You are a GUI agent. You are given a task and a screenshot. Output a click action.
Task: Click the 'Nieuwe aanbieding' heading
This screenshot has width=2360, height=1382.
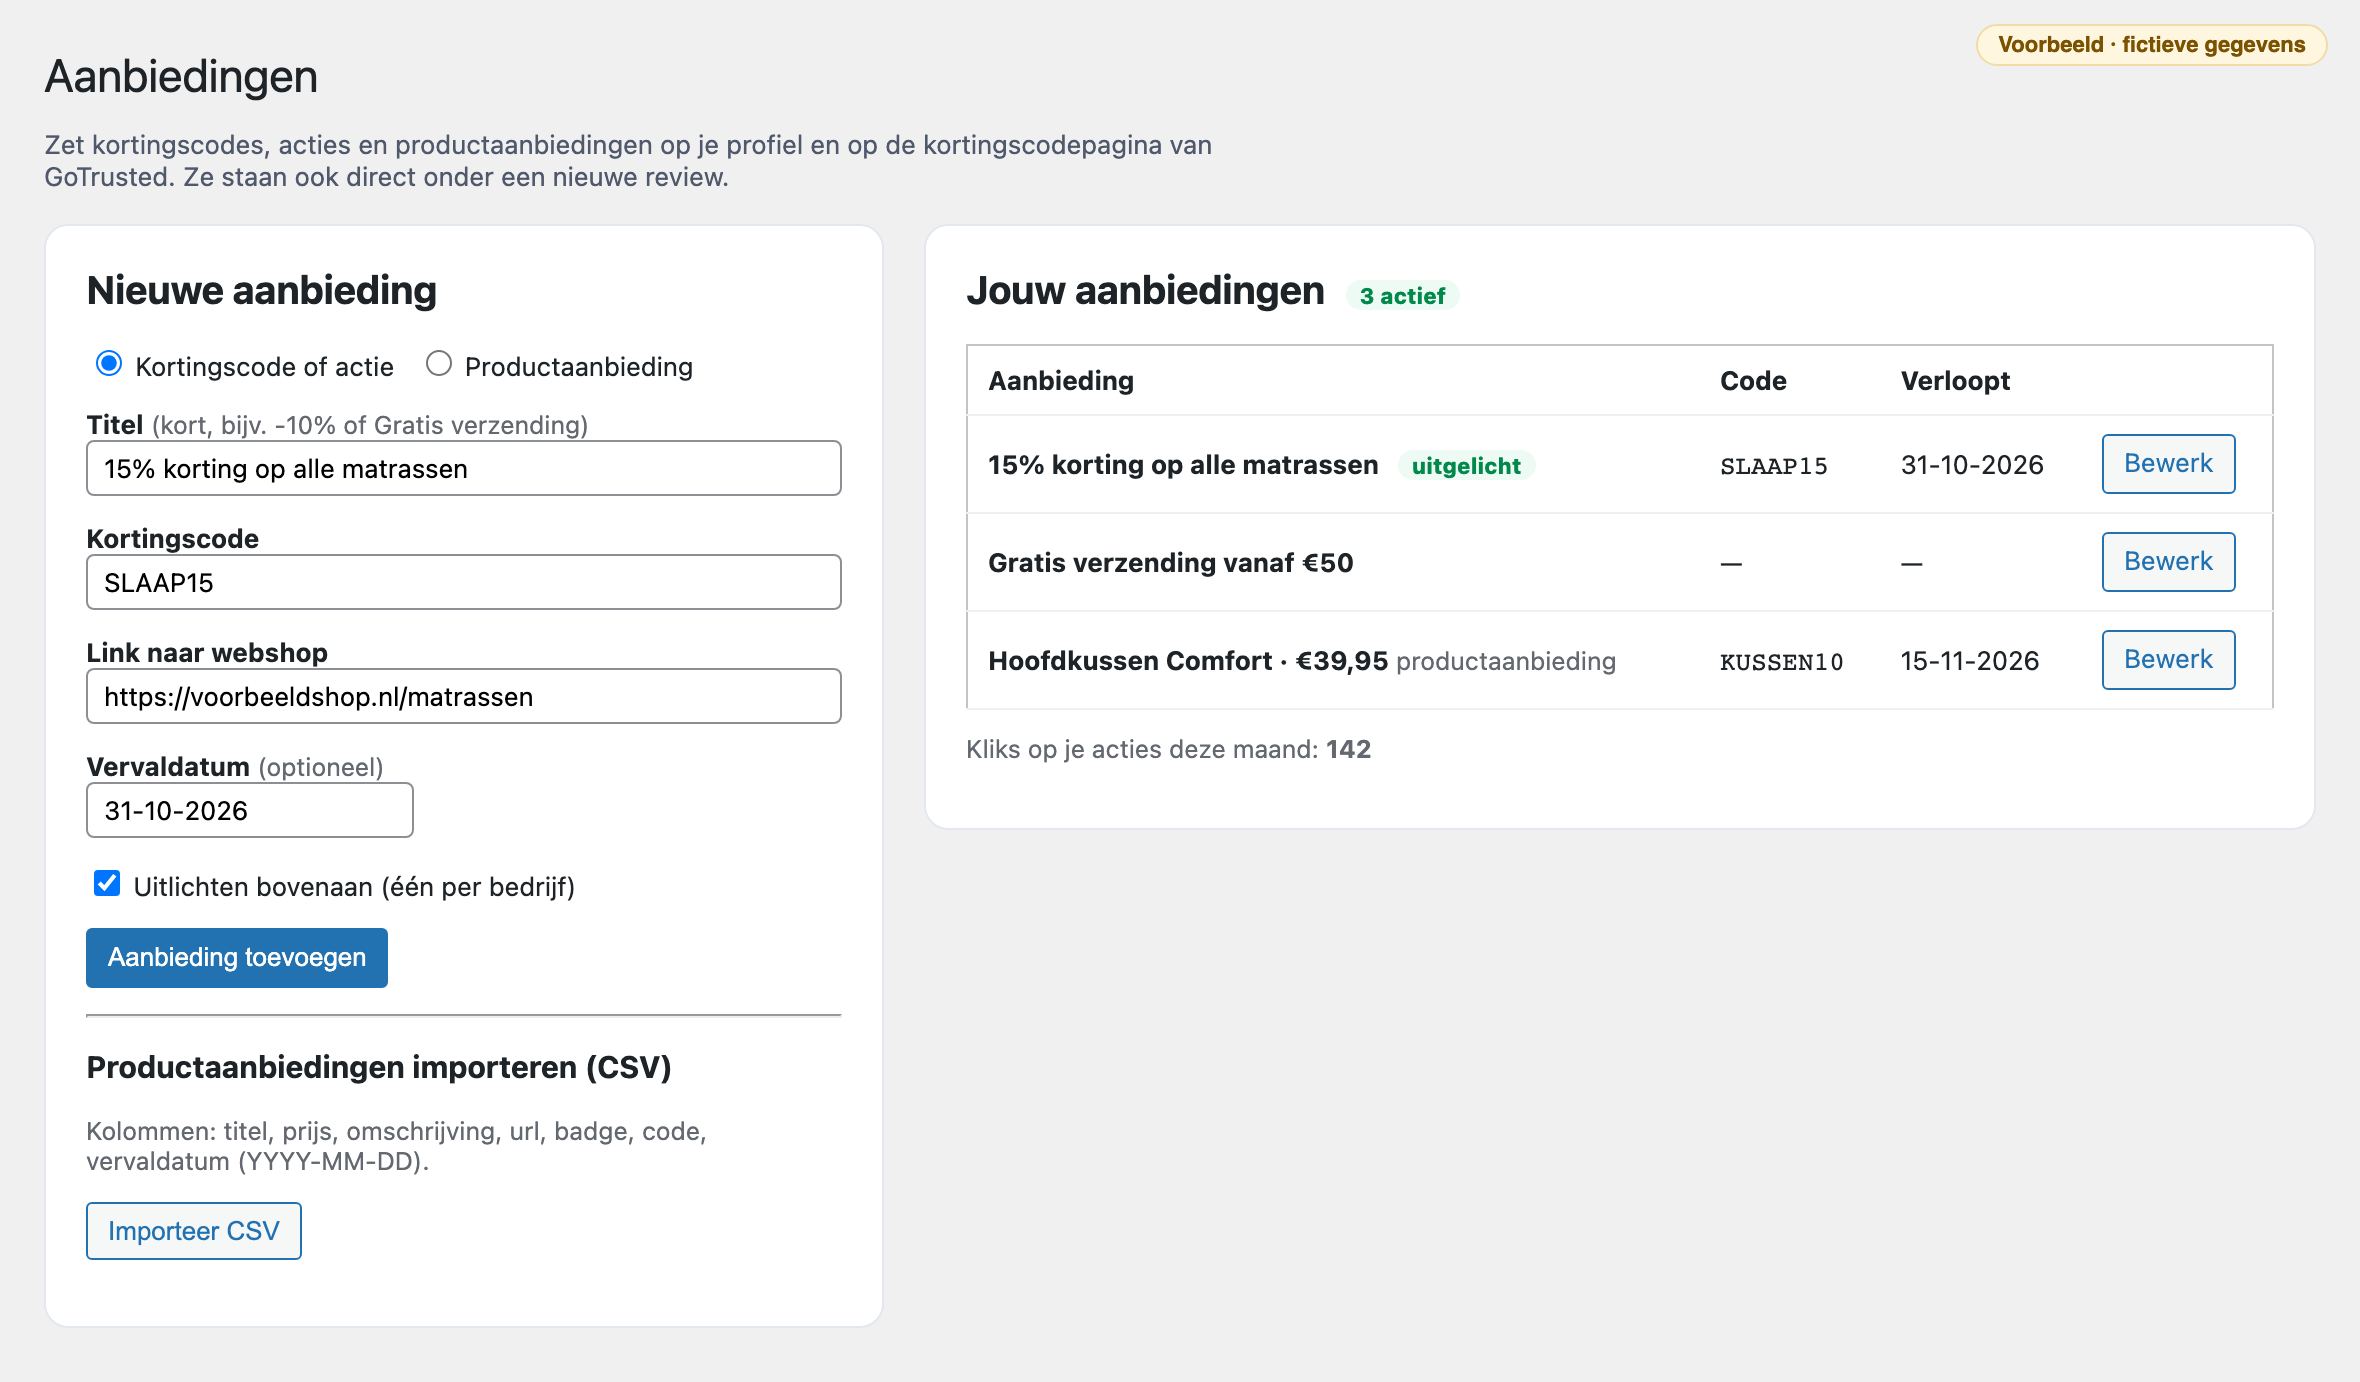tap(262, 291)
